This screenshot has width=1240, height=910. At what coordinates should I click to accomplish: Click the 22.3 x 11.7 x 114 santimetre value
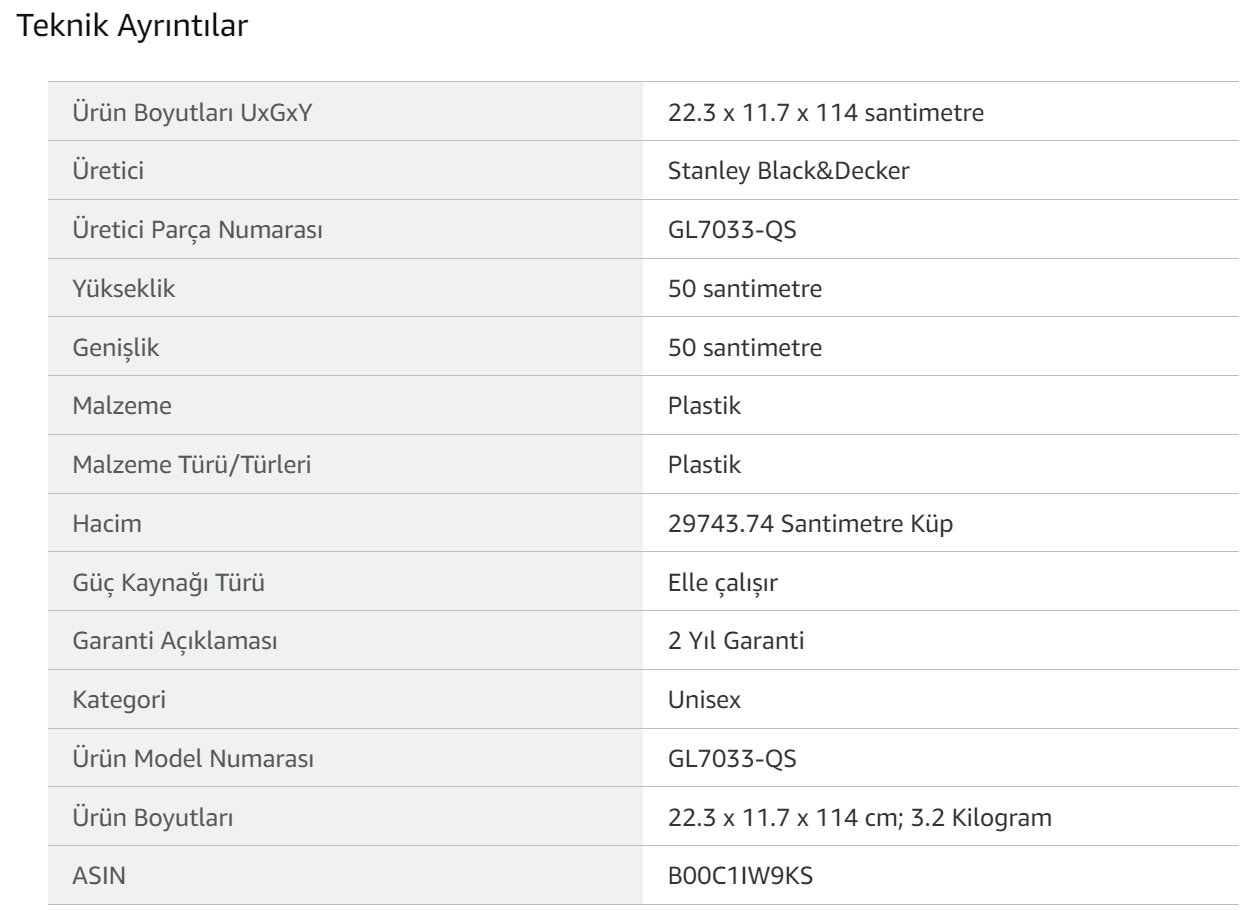pyautogui.click(x=826, y=112)
